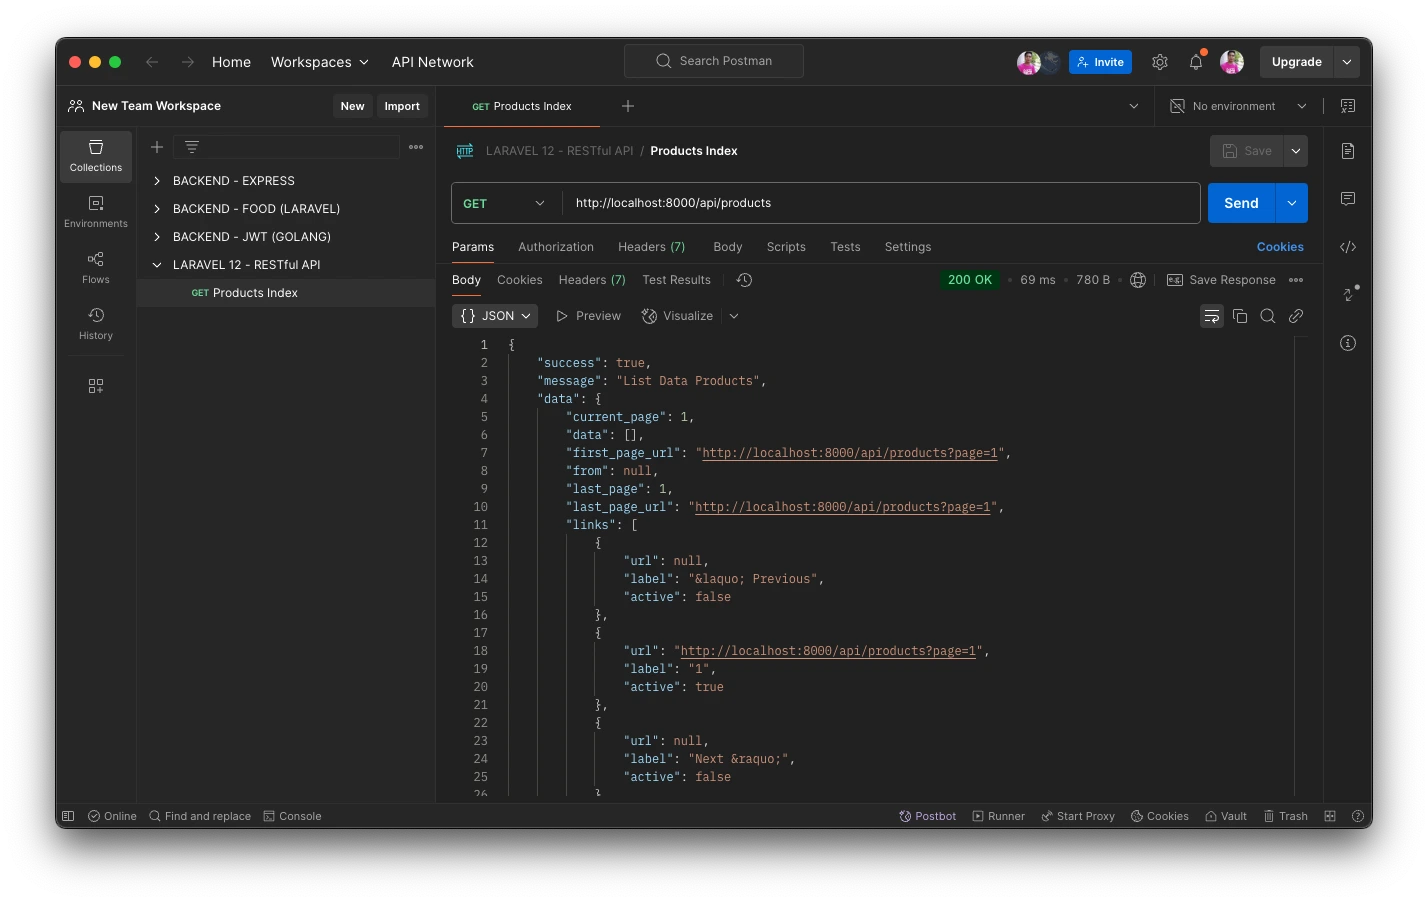Add a new request tab

click(628, 106)
